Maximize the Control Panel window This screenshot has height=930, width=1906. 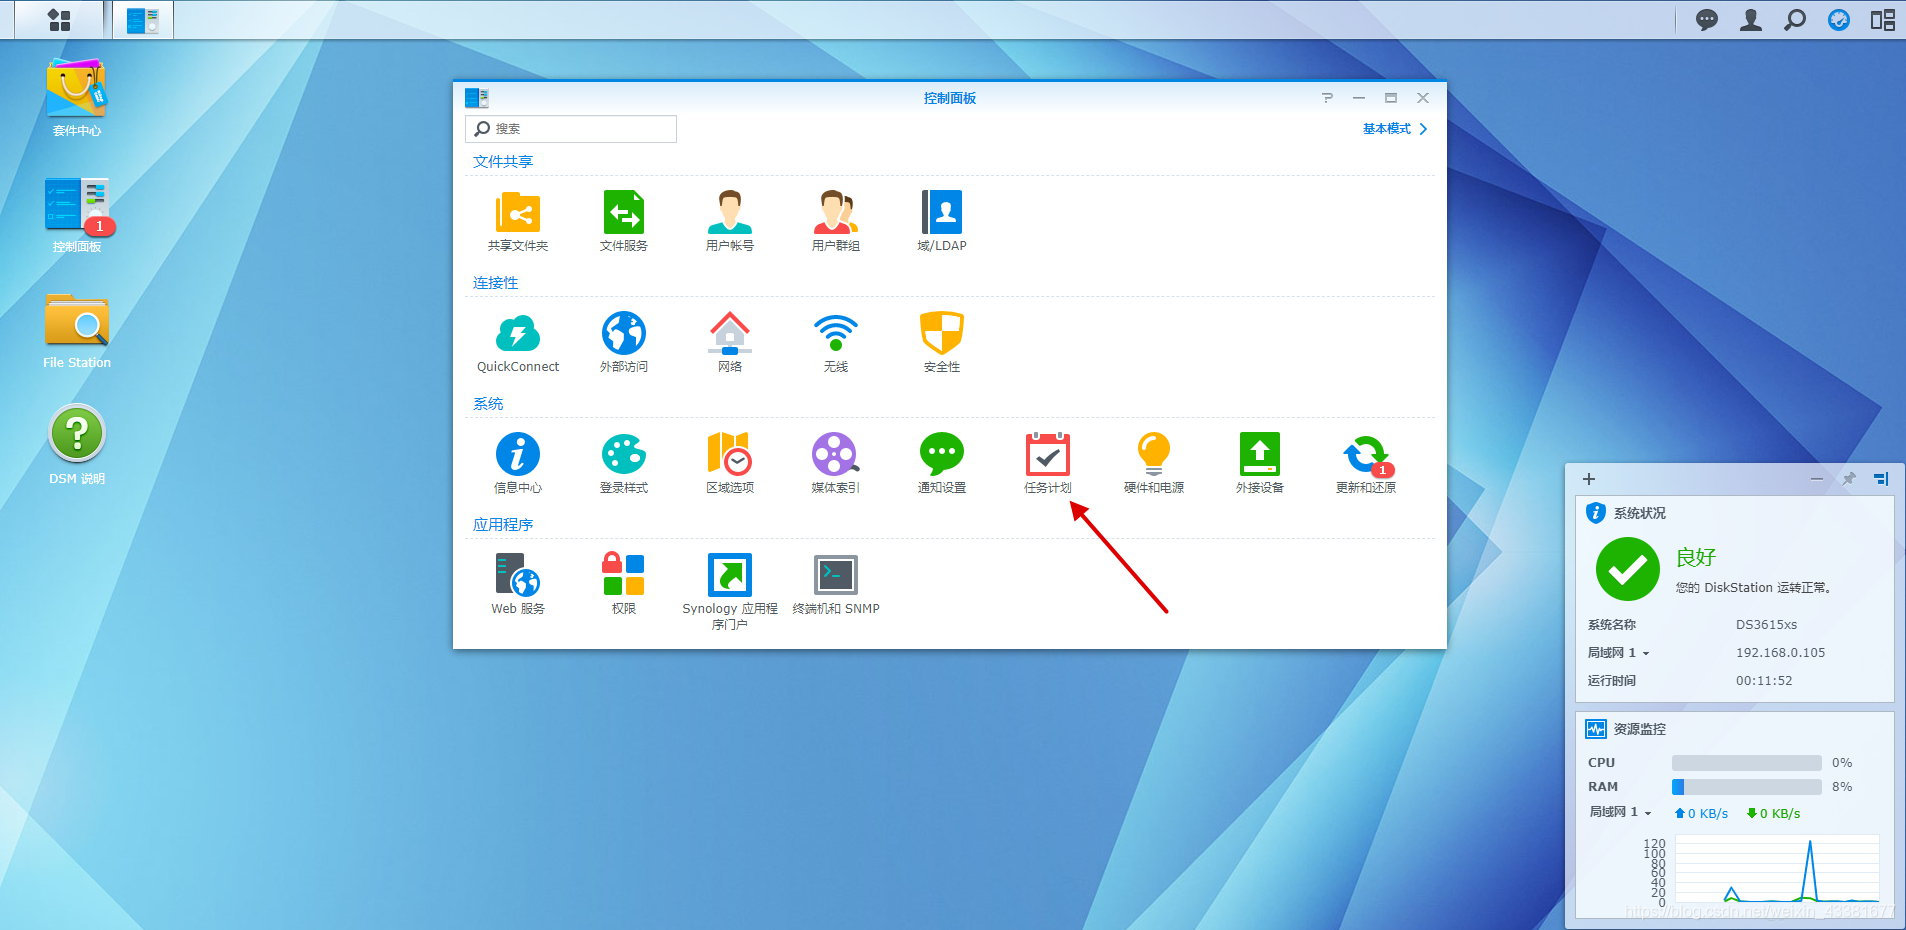[1391, 98]
